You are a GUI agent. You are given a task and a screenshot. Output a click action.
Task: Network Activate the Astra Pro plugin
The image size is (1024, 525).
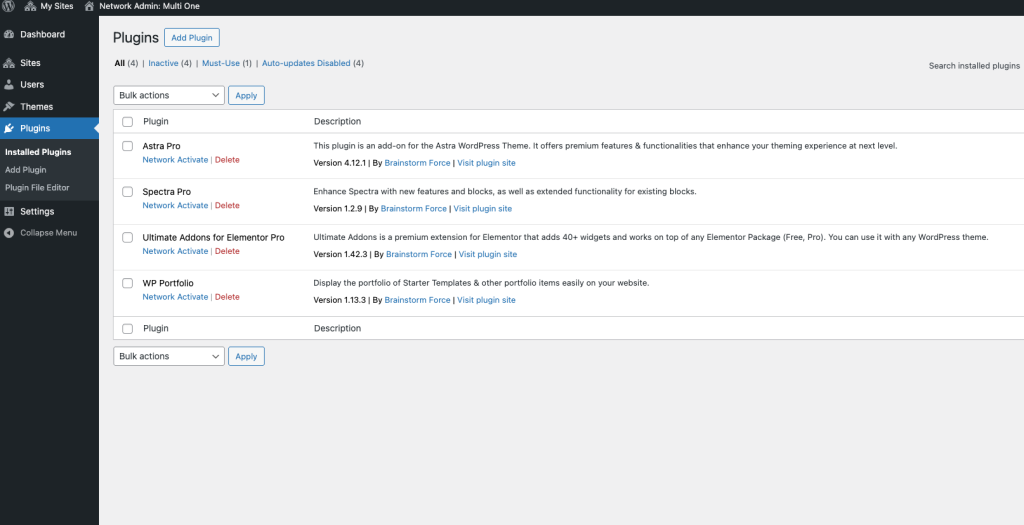pyautogui.click(x=175, y=160)
